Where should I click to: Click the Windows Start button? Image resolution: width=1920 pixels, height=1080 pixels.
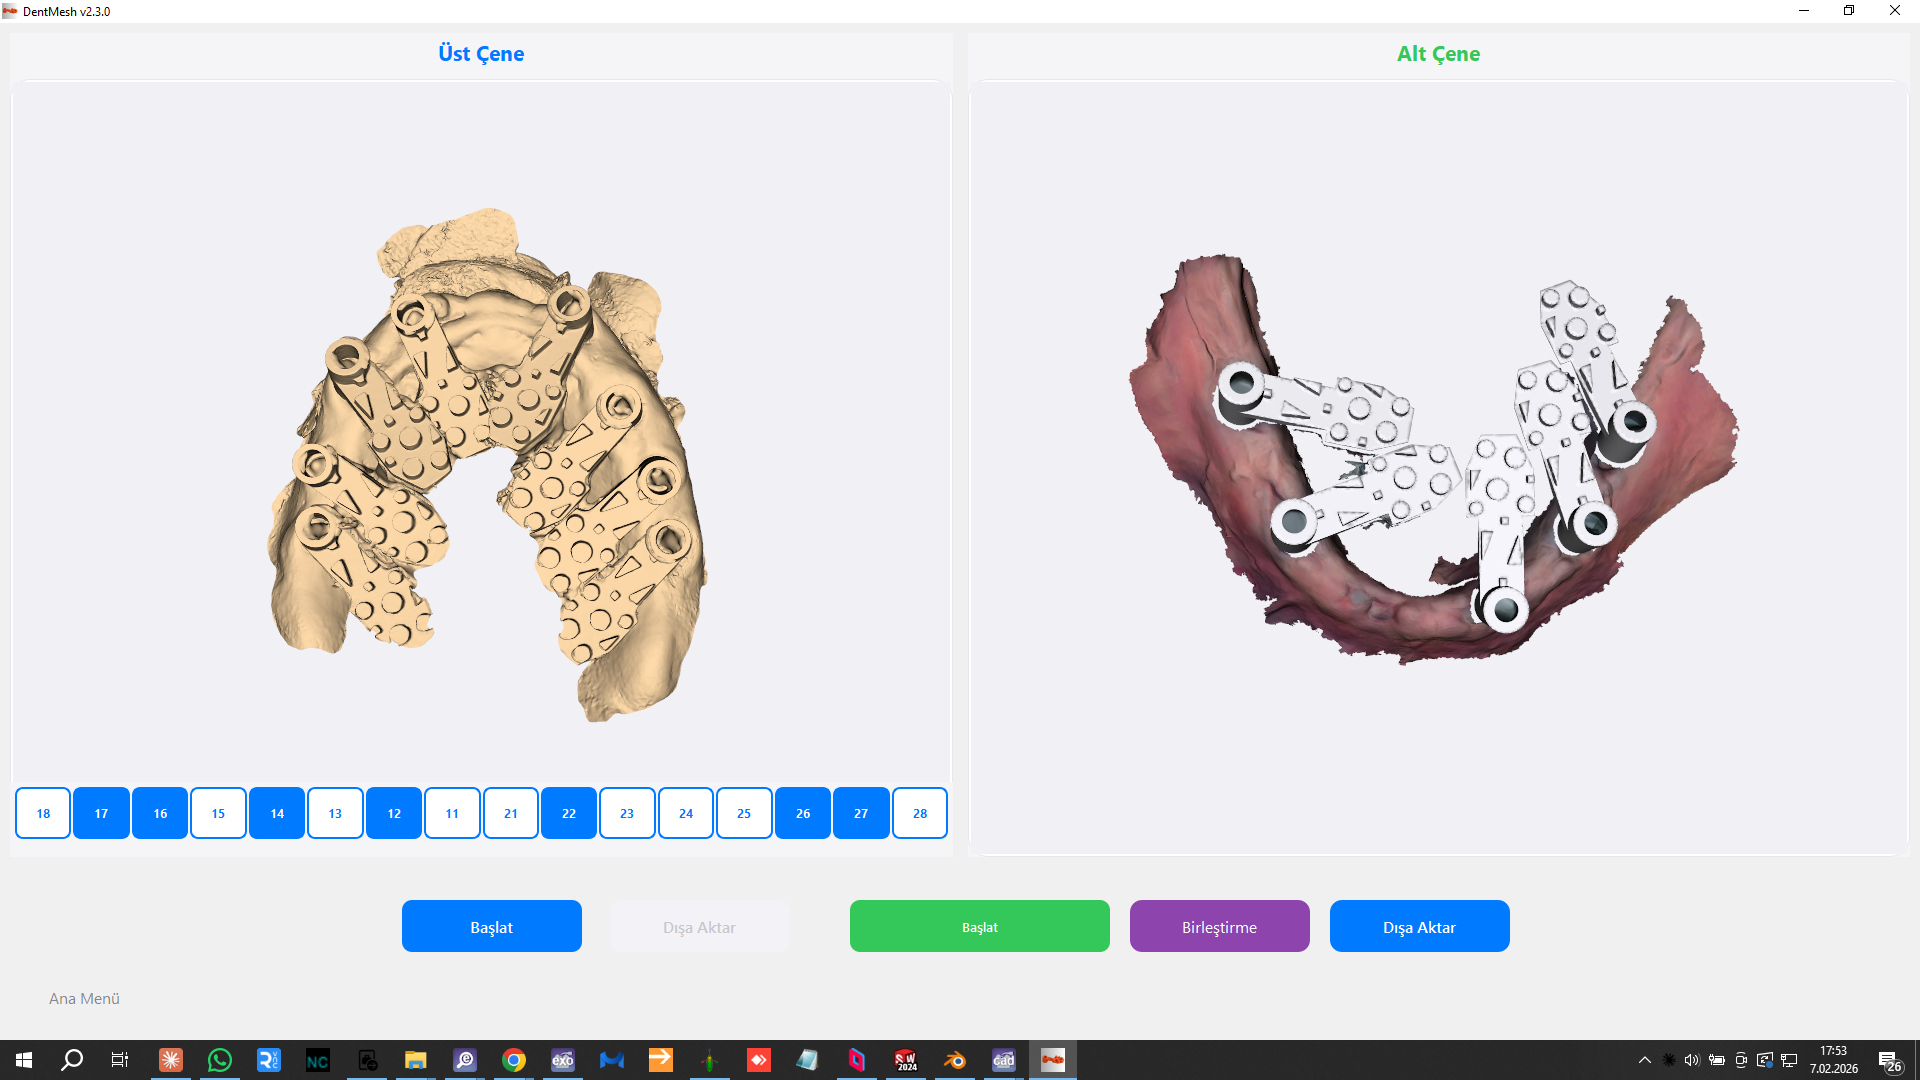24,1060
